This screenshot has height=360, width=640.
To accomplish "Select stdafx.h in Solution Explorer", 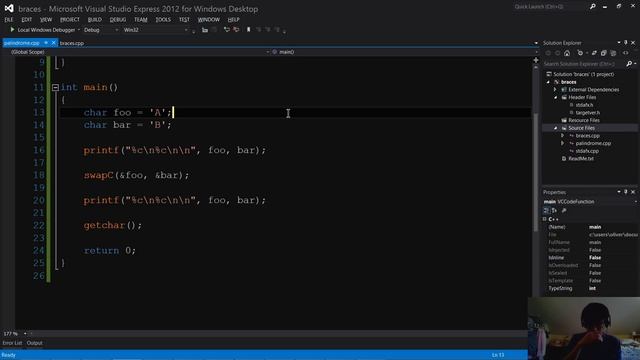I will coord(584,105).
